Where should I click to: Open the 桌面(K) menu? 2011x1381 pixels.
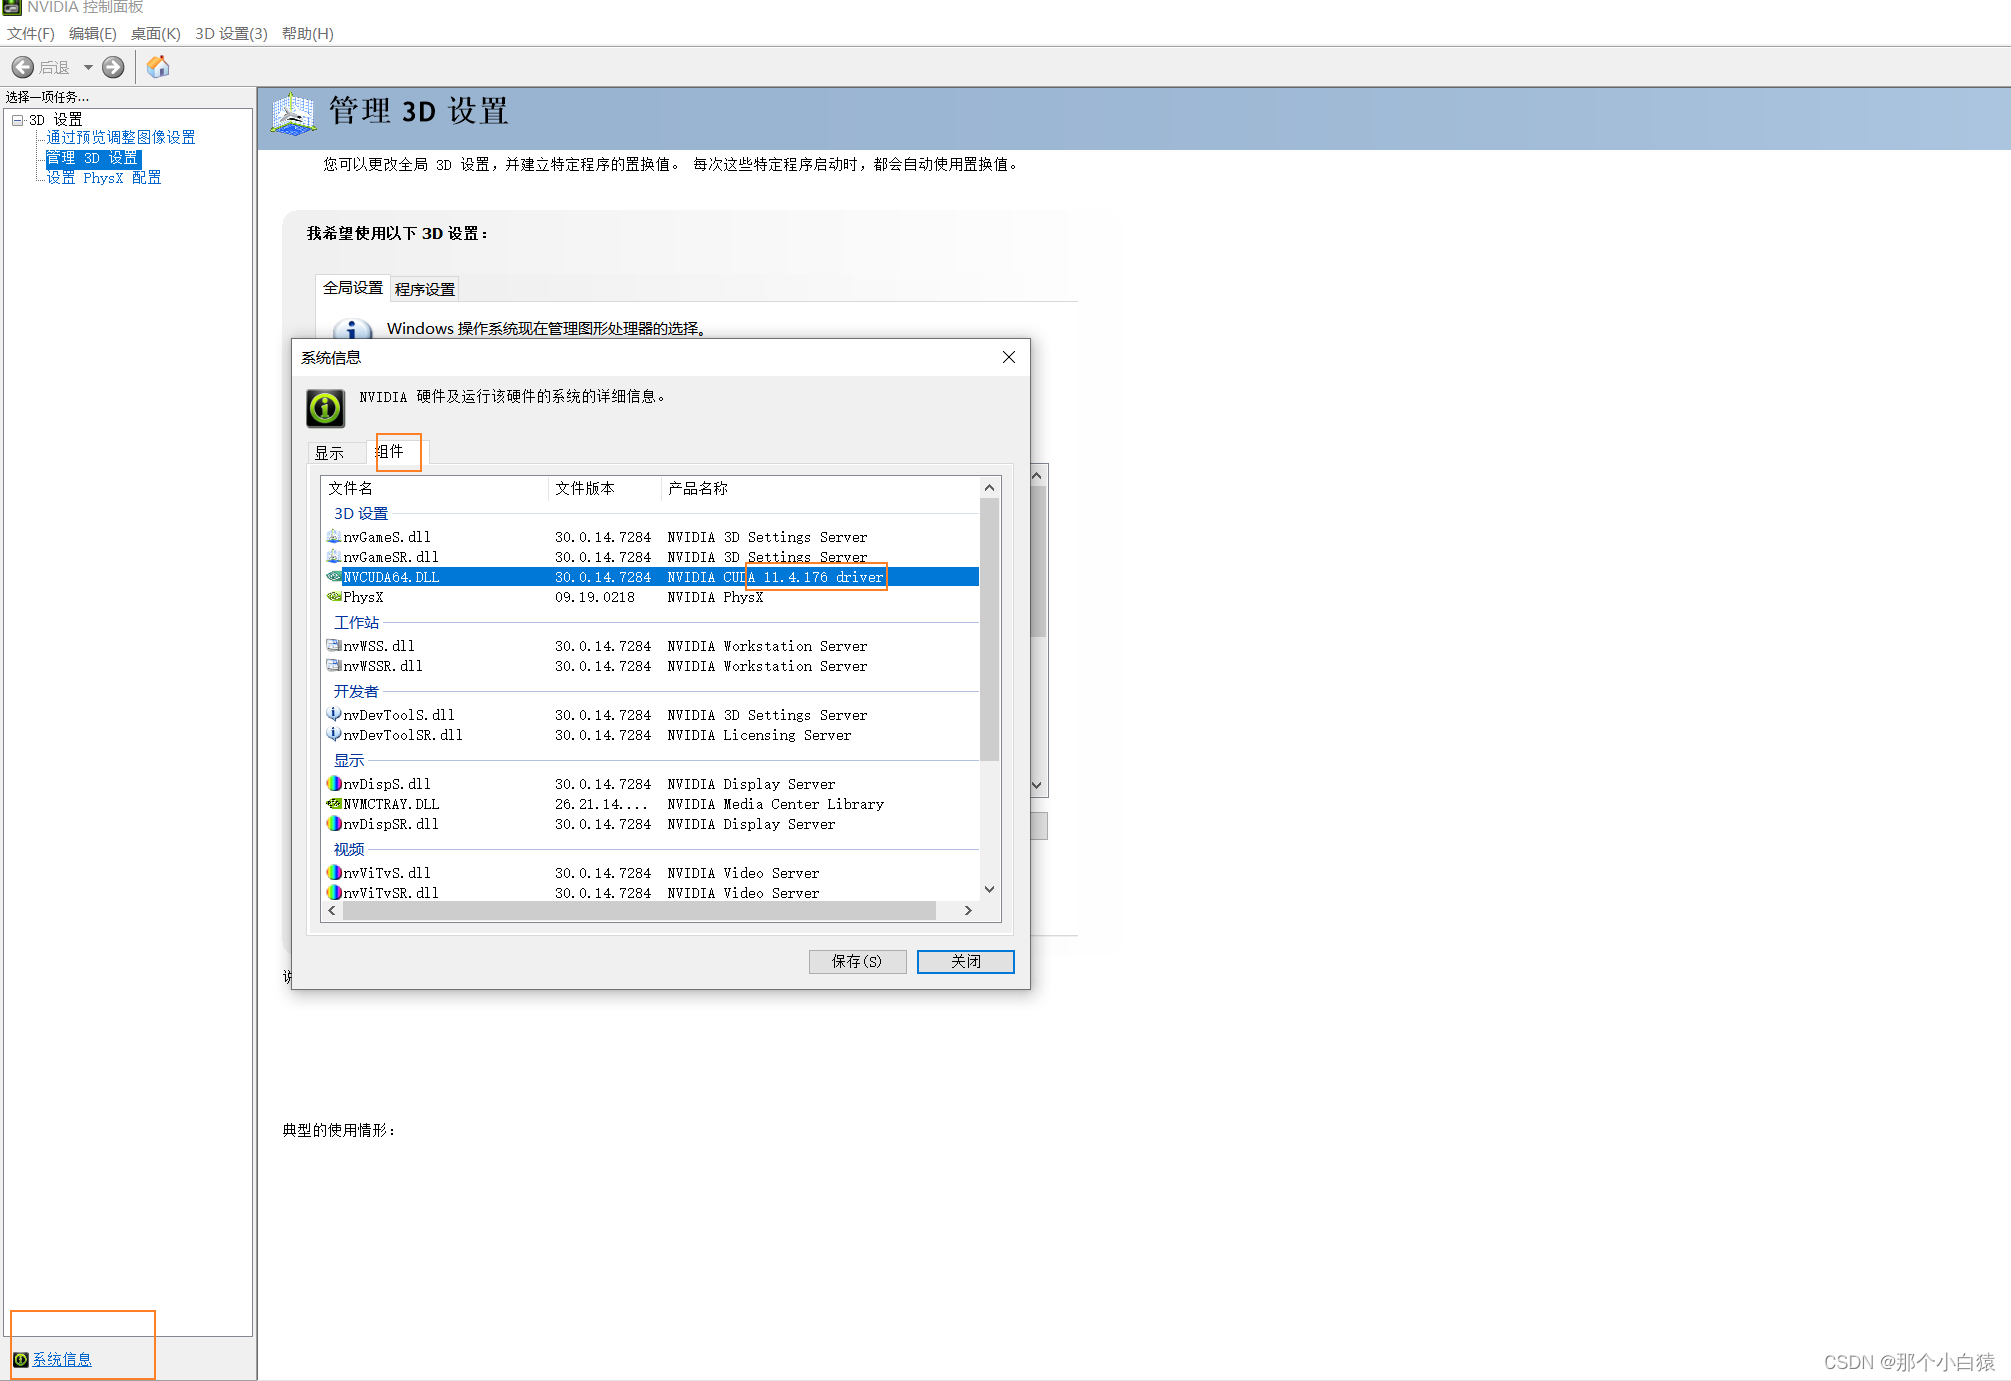156,33
